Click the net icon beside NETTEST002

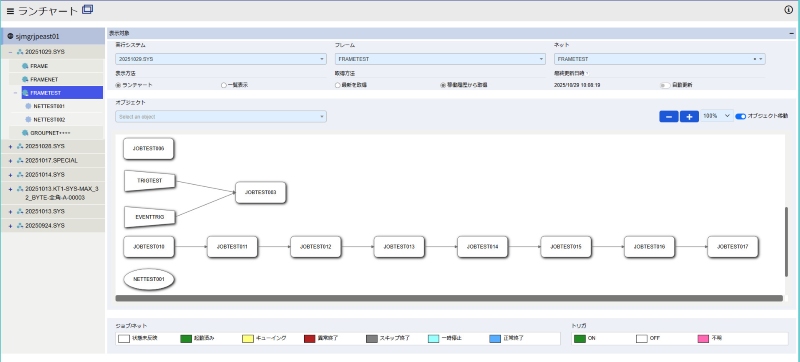(x=29, y=119)
